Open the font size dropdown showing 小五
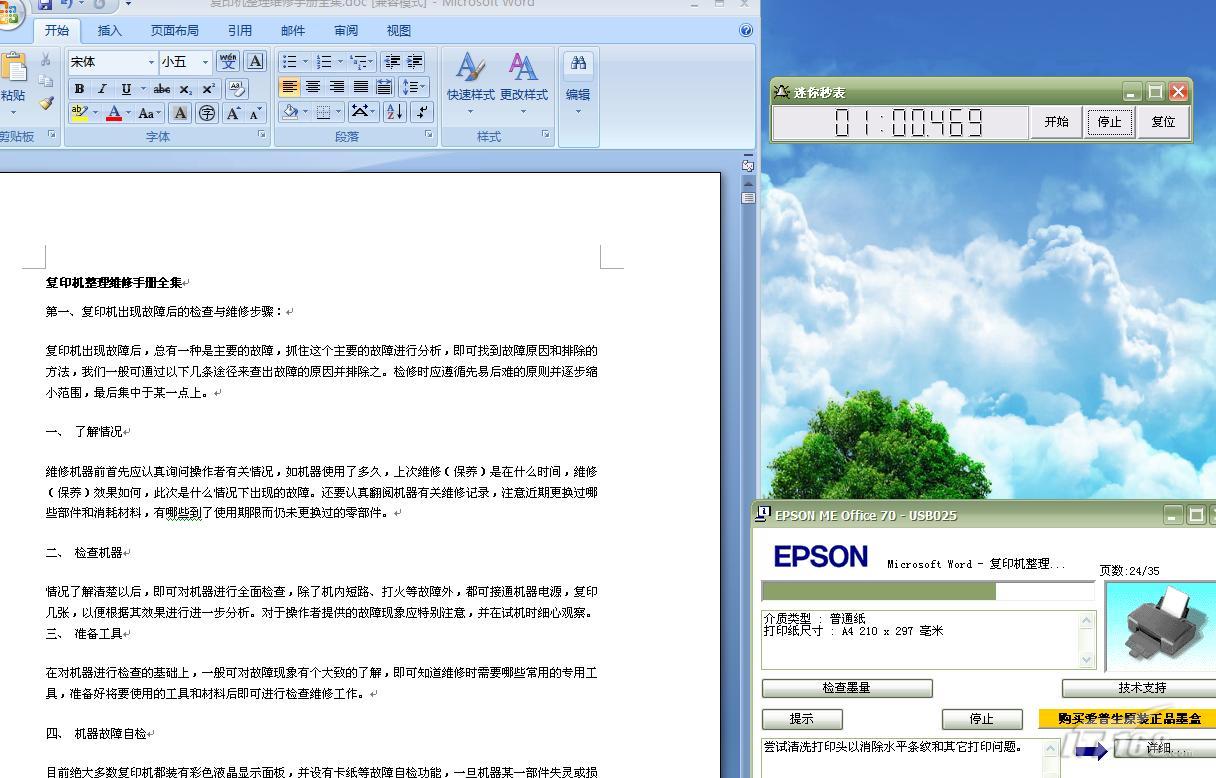Screen dimensions: 1216x778 (x=205, y=62)
